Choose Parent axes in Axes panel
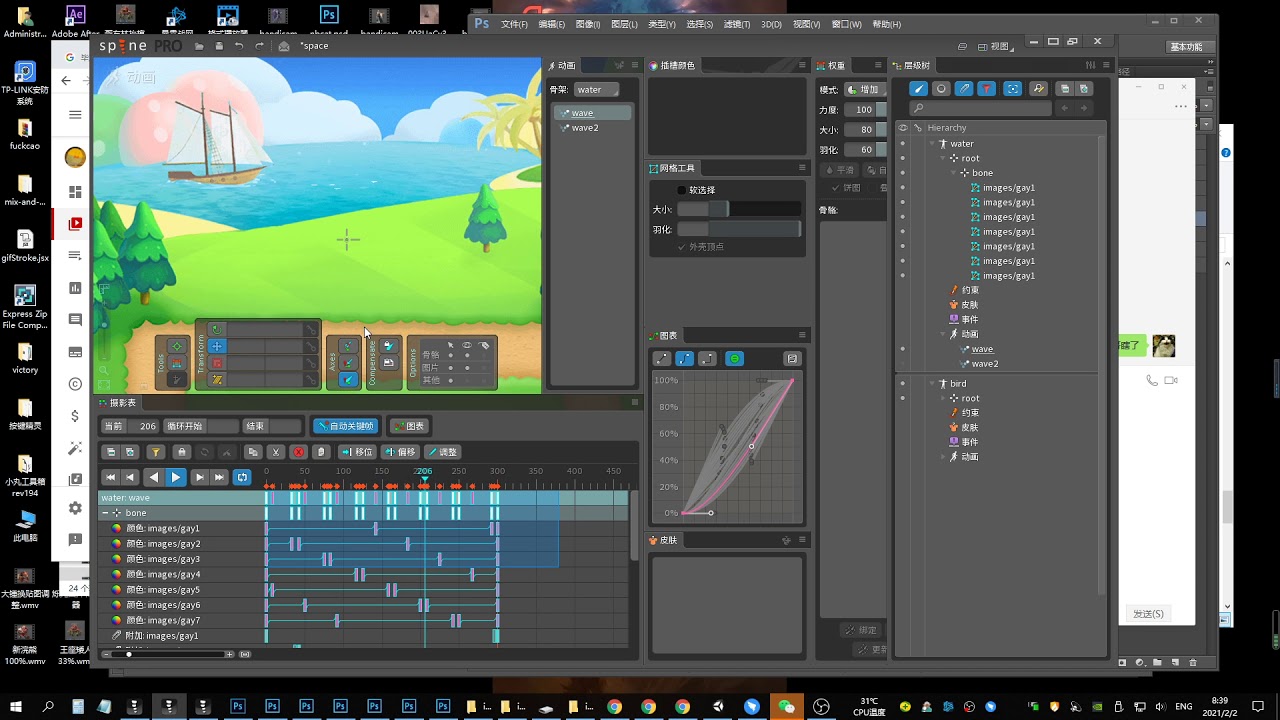The width and height of the screenshot is (1280, 720). pyautogui.click(x=348, y=363)
